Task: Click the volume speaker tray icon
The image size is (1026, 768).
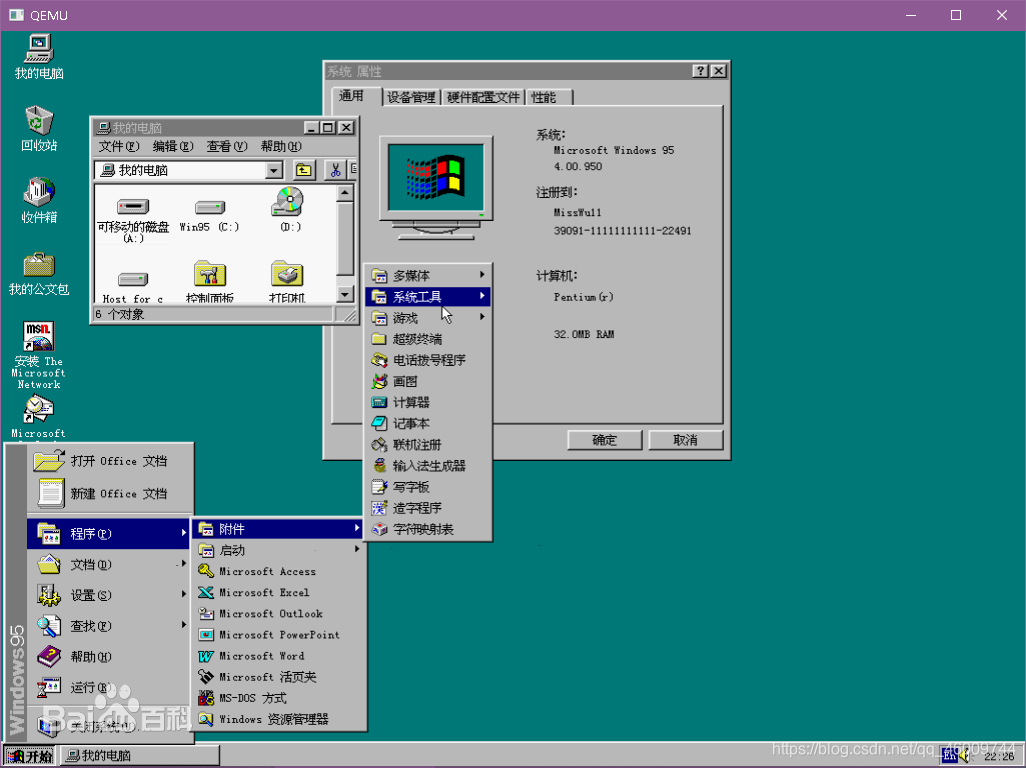Action: [x=966, y=756]
